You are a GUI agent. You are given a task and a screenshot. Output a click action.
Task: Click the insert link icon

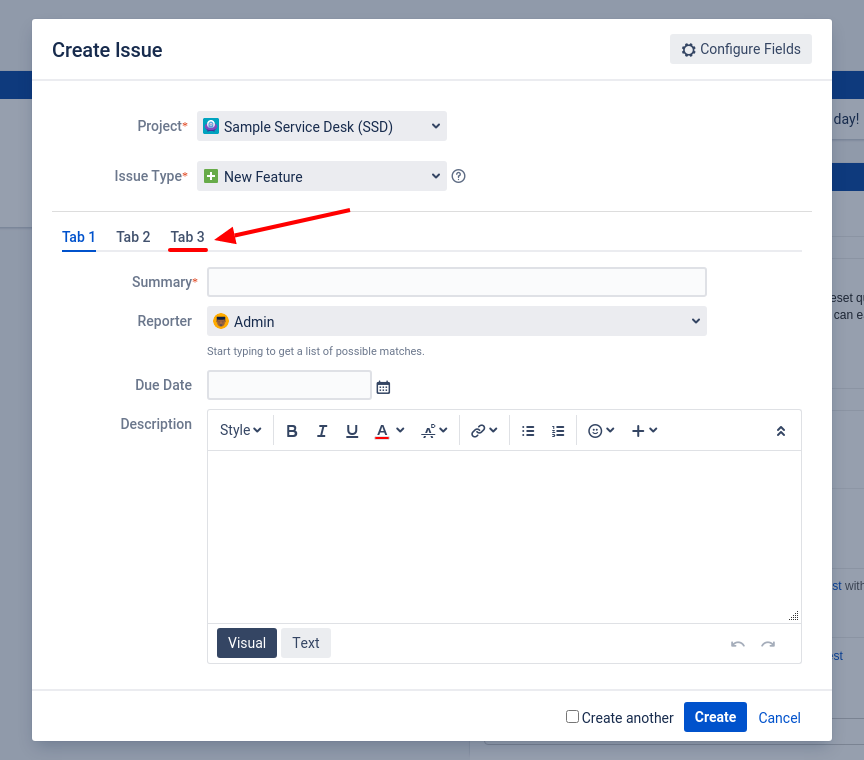point(478,431)
